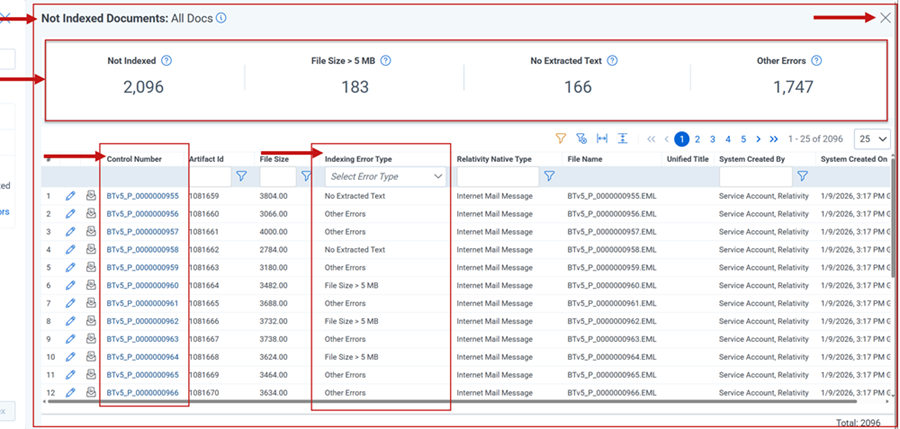Sort by File Name column header
The width and height of the screenshot is (900, 429).
pyautogui.click(x=585, y=159)
